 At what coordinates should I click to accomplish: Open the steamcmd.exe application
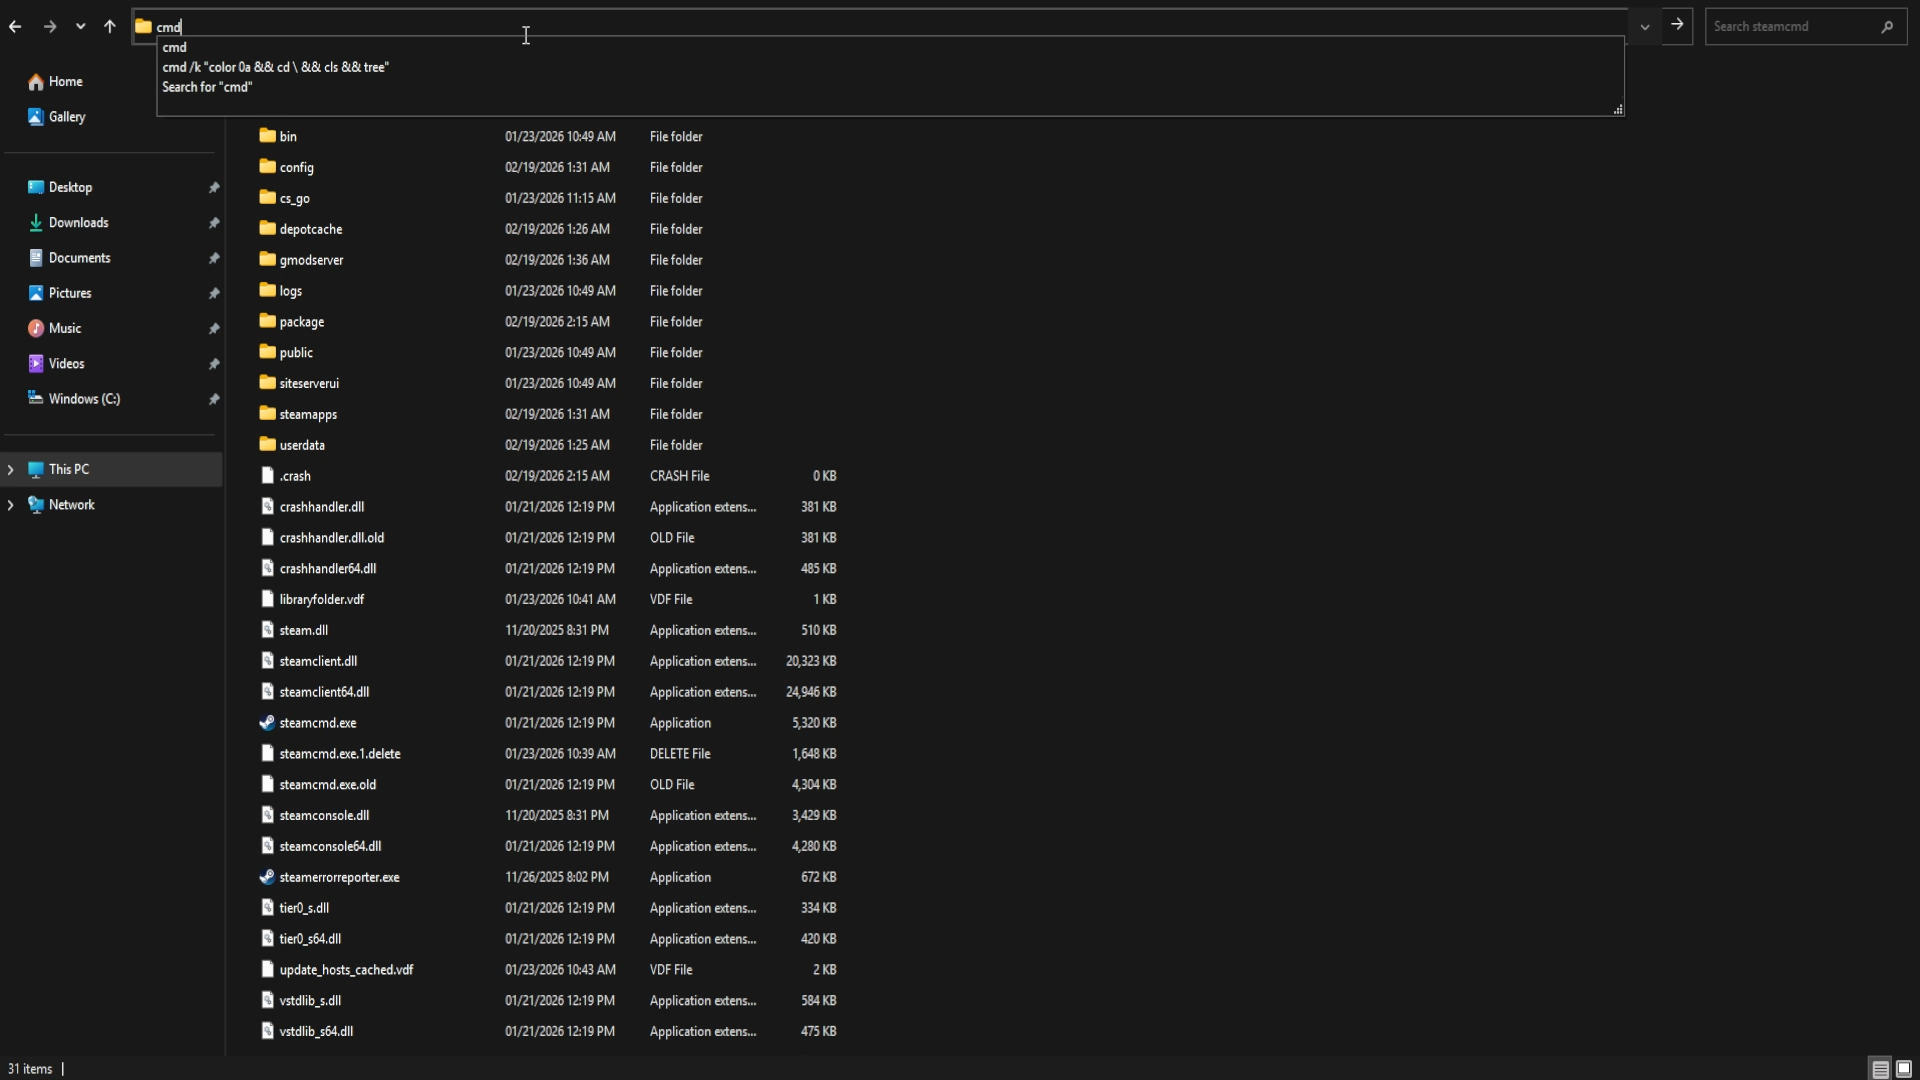(317, 722)
